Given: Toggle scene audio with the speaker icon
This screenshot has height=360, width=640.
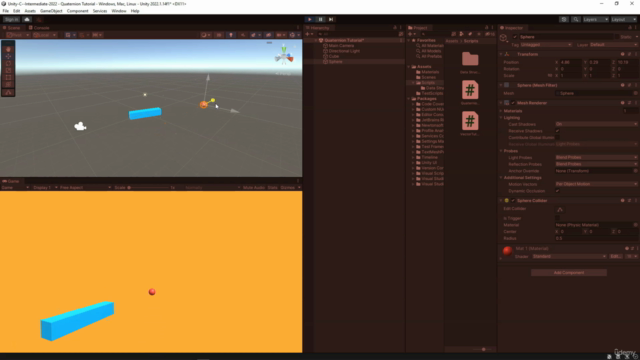Looking at the screenshot, I should click(x=243, y=35).
